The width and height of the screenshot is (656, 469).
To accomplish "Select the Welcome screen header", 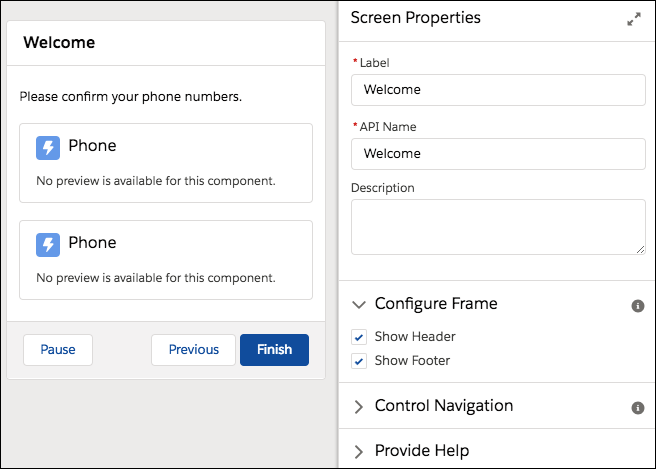I will [x=166, y=43].
